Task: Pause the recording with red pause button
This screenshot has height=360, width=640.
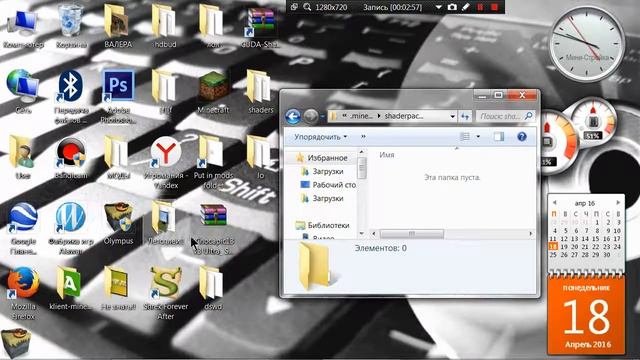Action: click(x=480, y=7)
